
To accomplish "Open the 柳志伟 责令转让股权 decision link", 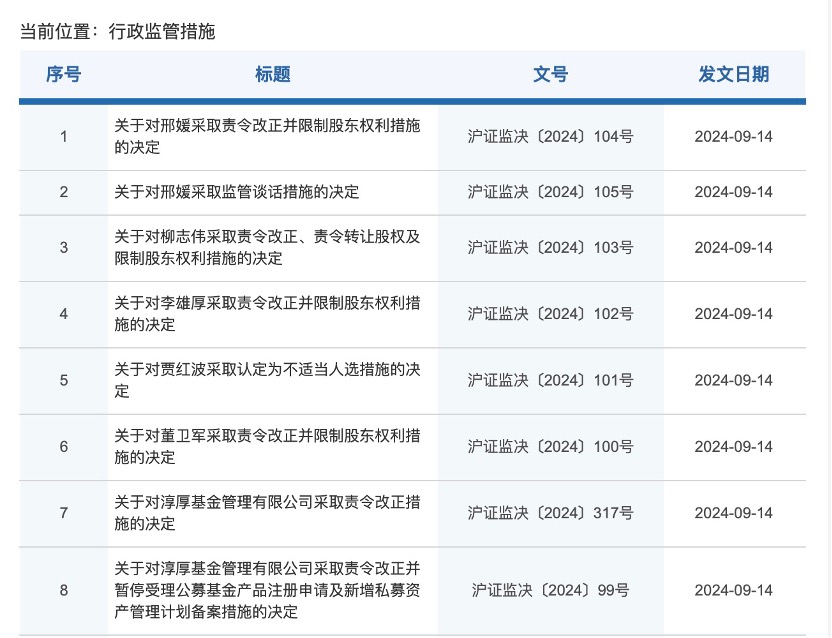I will click(267, 247).
